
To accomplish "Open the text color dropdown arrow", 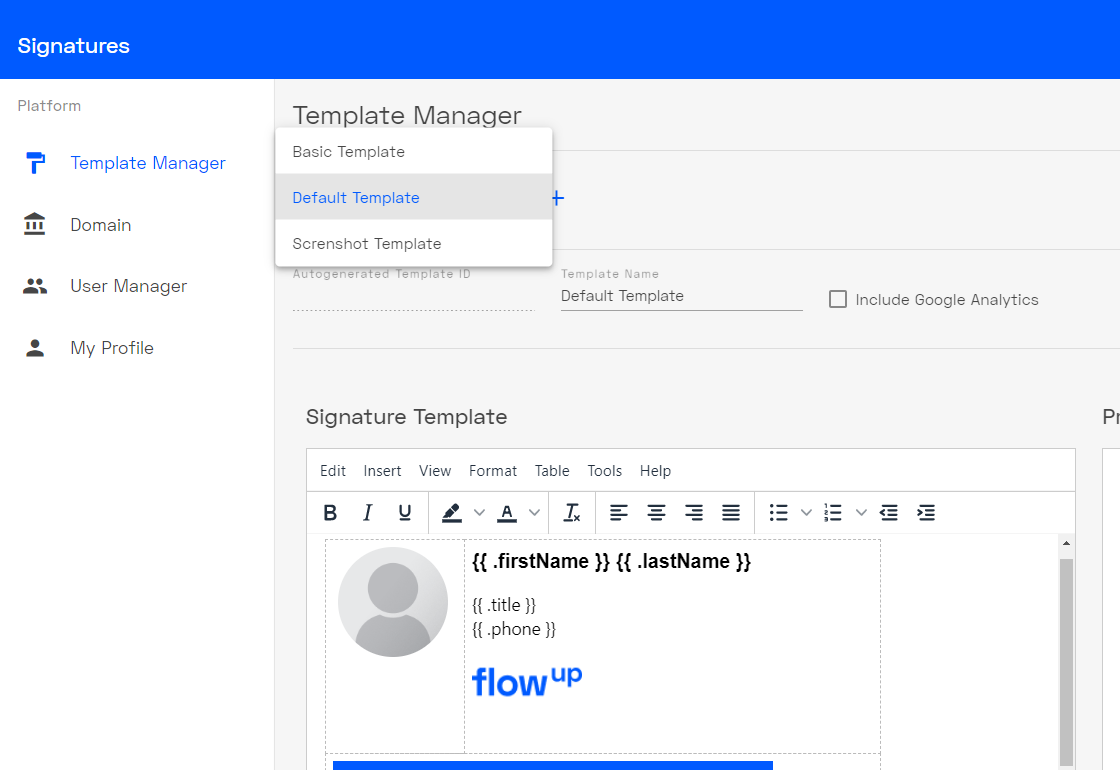I will point(535,512).
